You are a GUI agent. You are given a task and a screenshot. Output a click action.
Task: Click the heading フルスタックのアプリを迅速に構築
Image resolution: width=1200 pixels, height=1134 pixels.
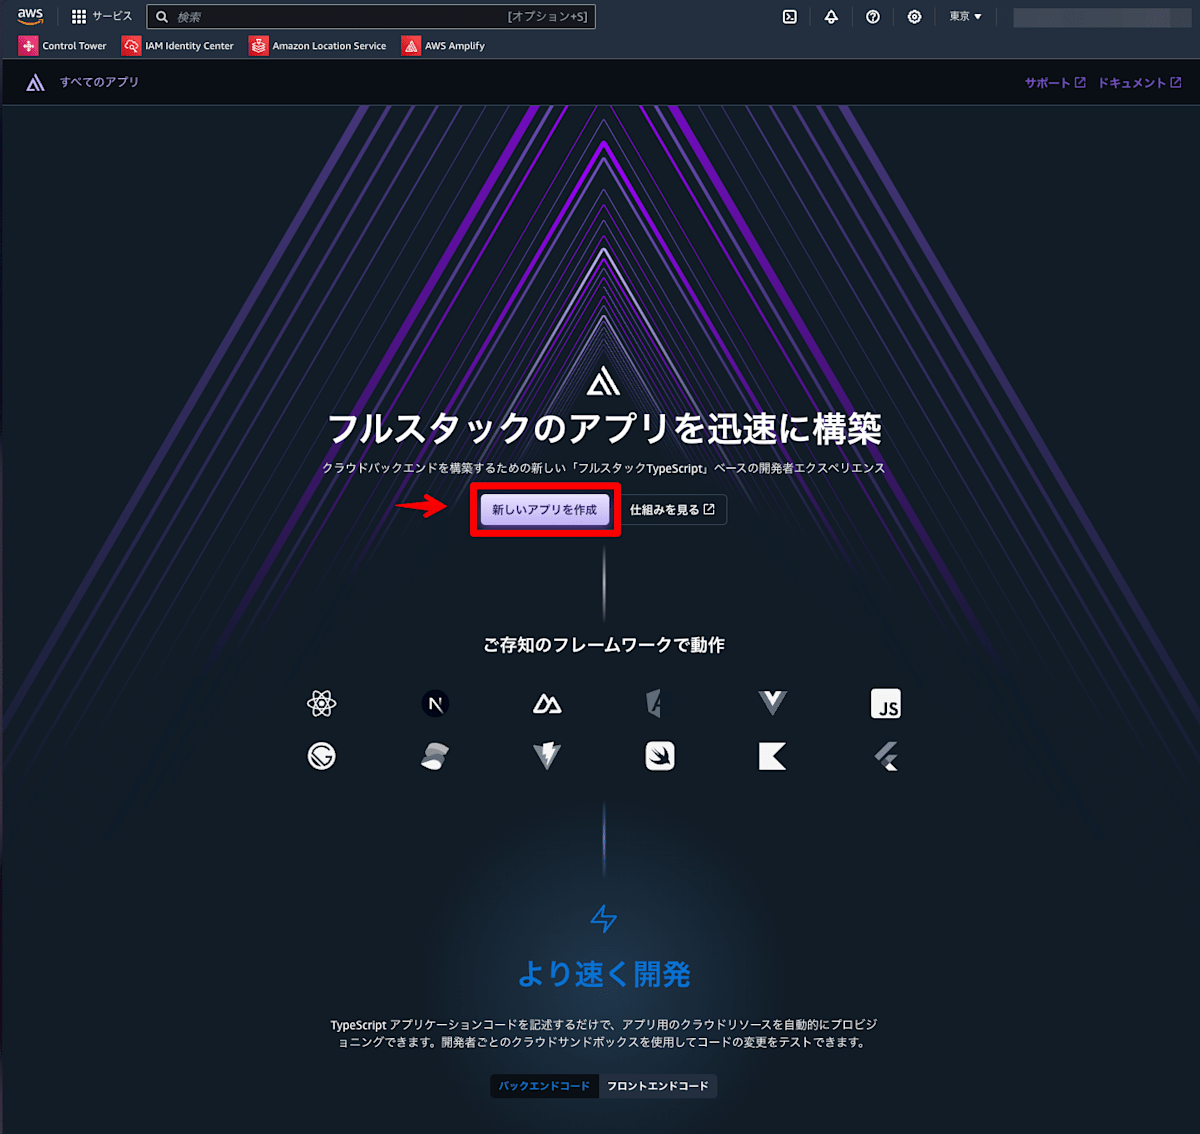(x=604, y=429)
